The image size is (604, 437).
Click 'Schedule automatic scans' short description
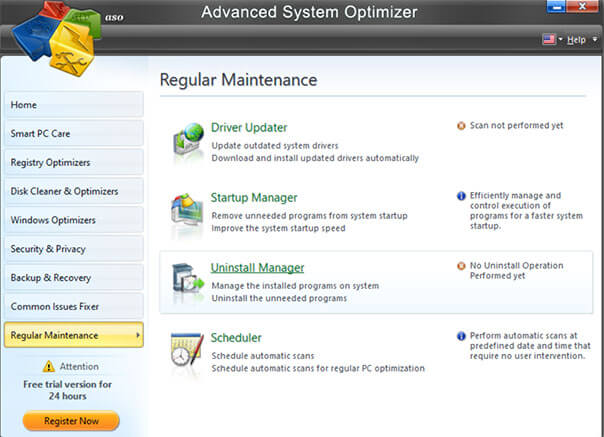coord(263,356)
